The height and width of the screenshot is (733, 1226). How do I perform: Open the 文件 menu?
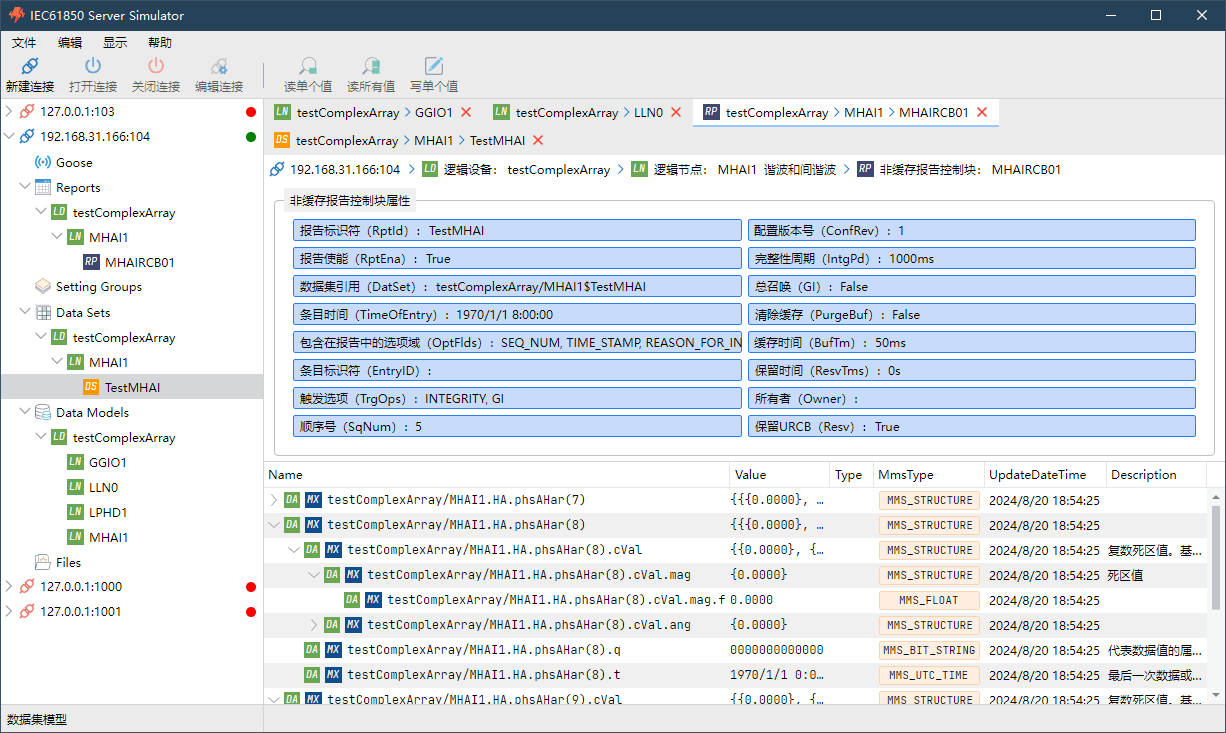point(24,43)
